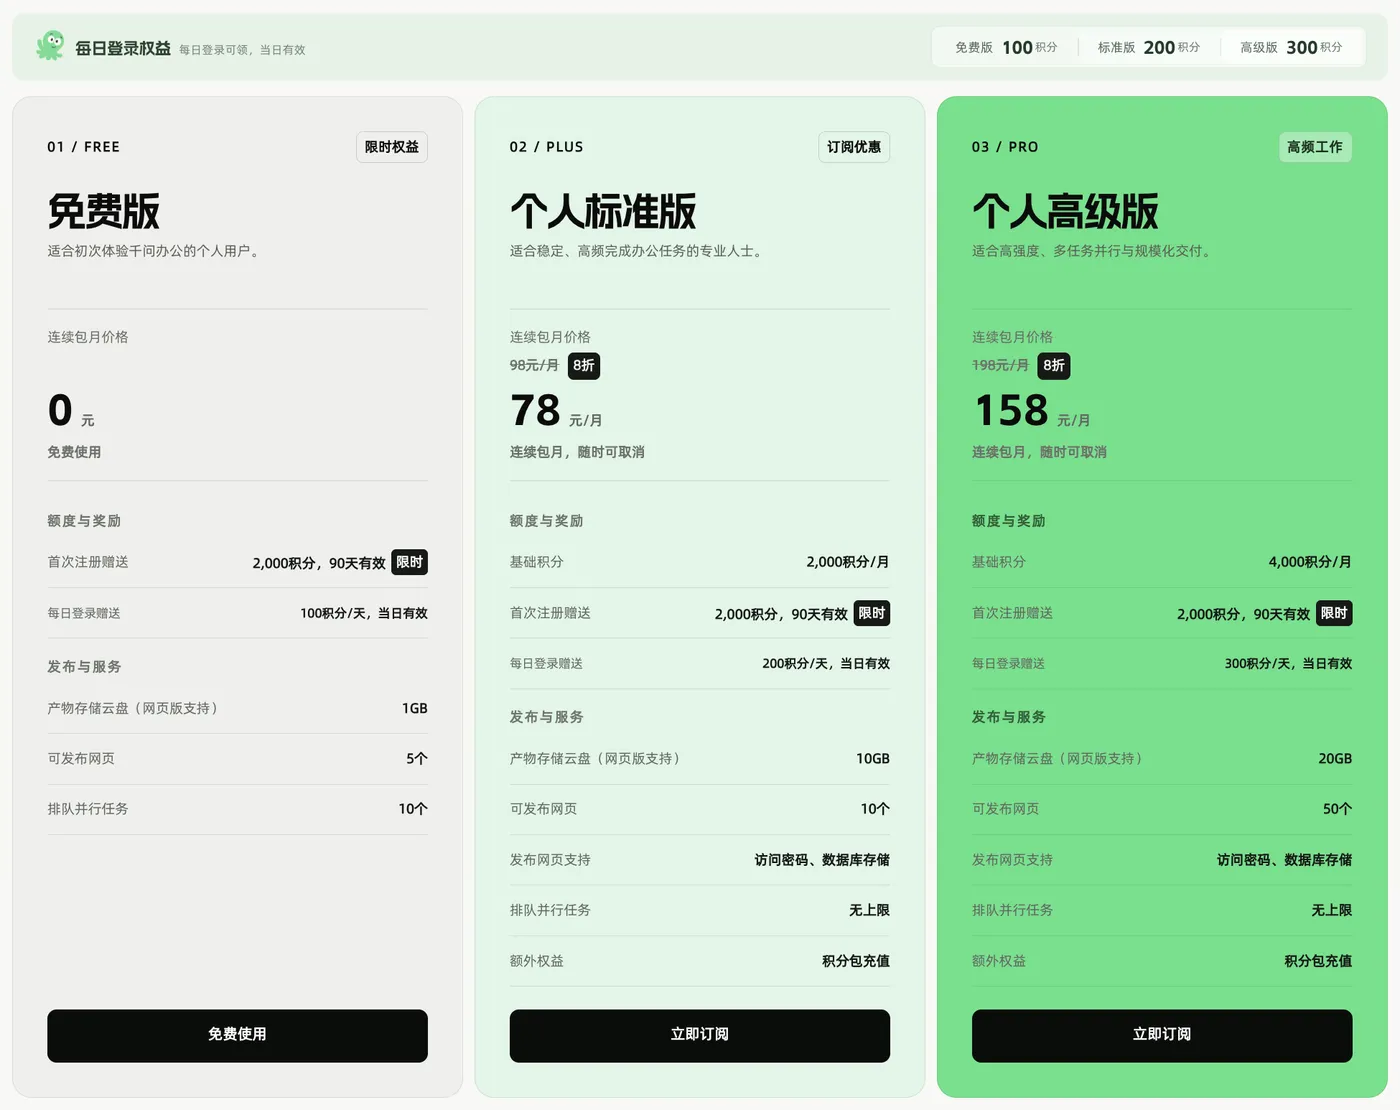
Task: Click the struck-through 198元/月 original price
Action: click(x=1000, y=366)
